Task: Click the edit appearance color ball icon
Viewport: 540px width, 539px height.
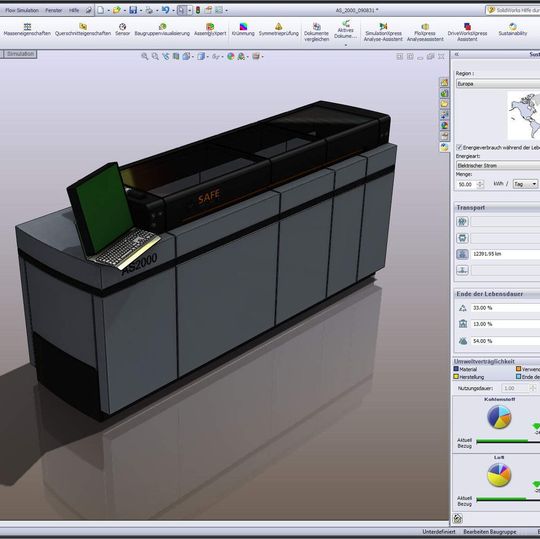Action: pyautogui.click(x=231, y=56)
